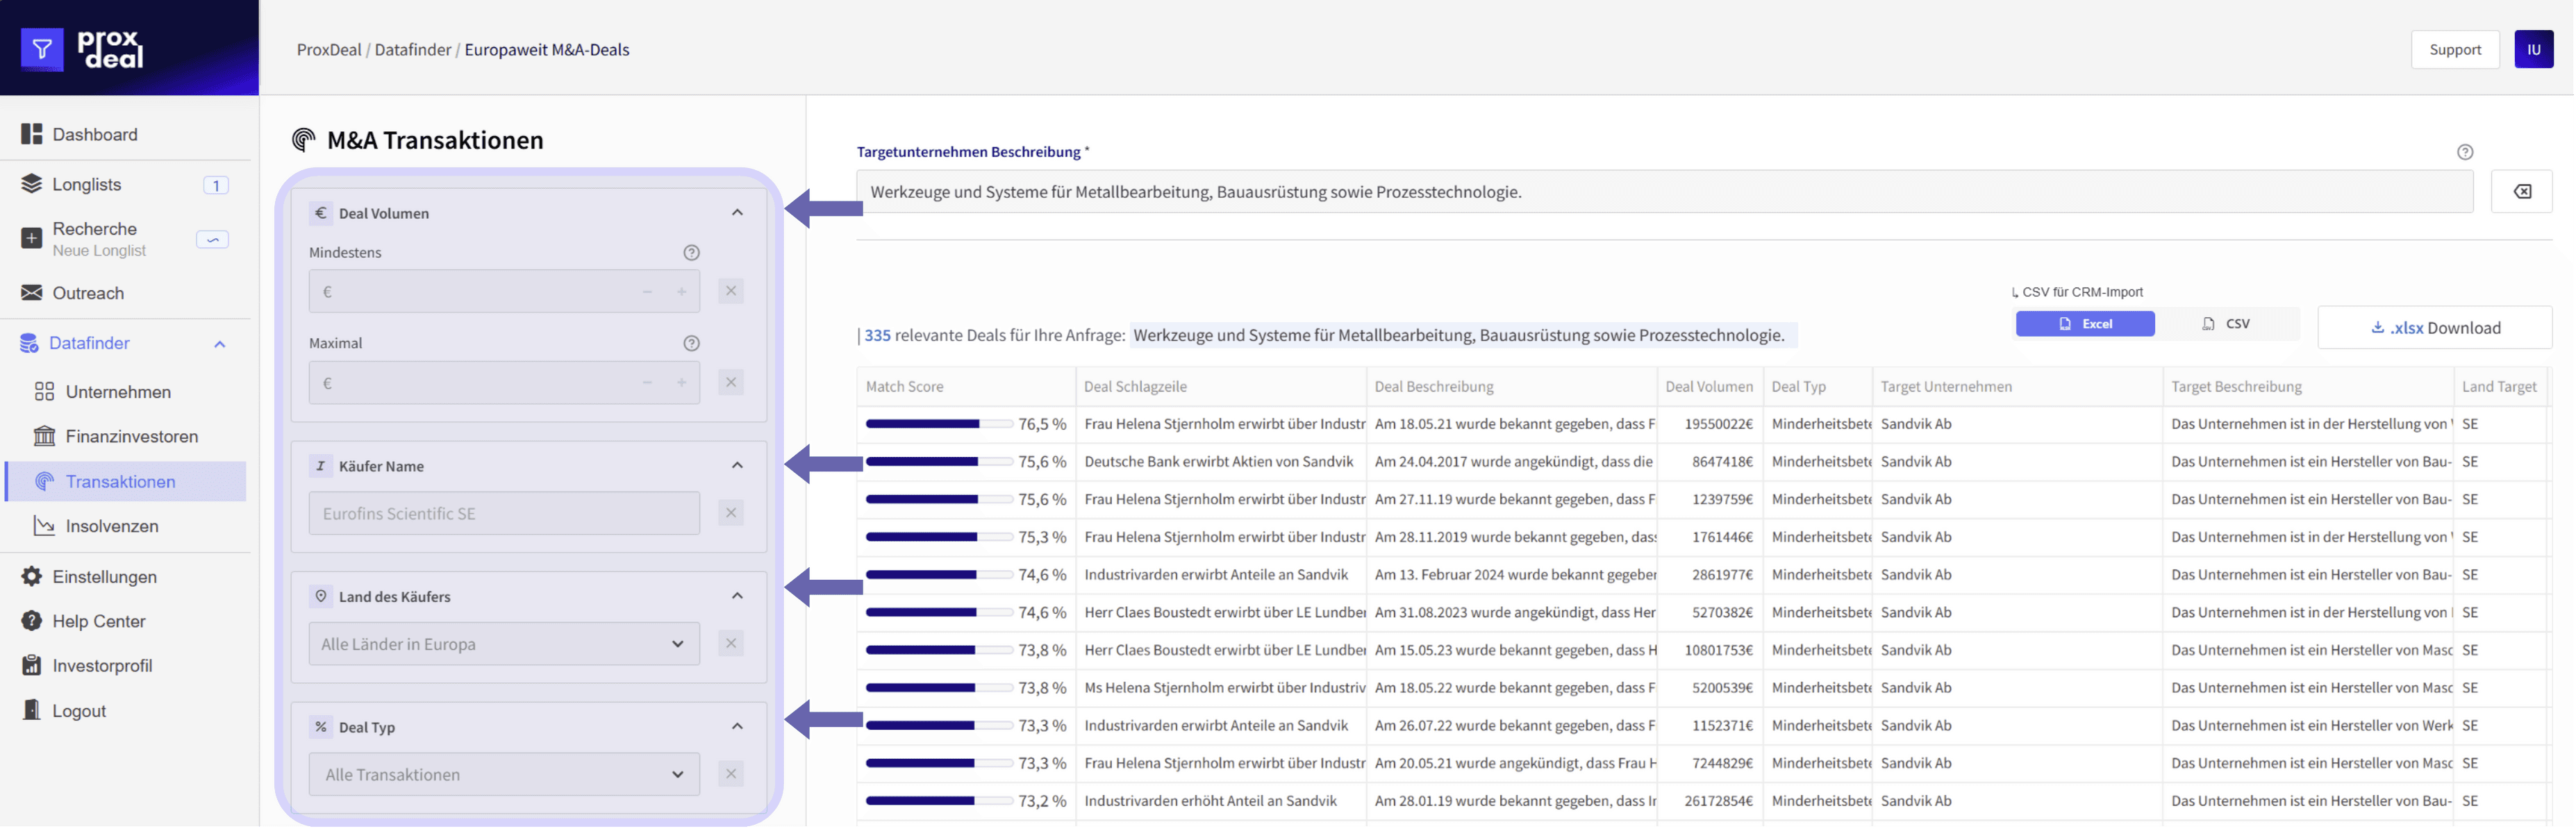Click the Support button
Image resolution: width=2576 pixels, height=829 pixels.
tap(2454, 49)
